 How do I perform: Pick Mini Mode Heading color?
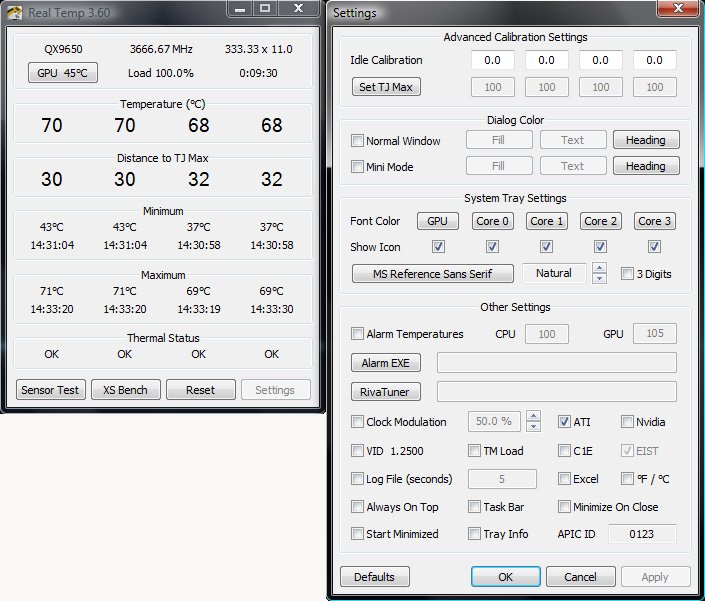(x=645, y=167)
